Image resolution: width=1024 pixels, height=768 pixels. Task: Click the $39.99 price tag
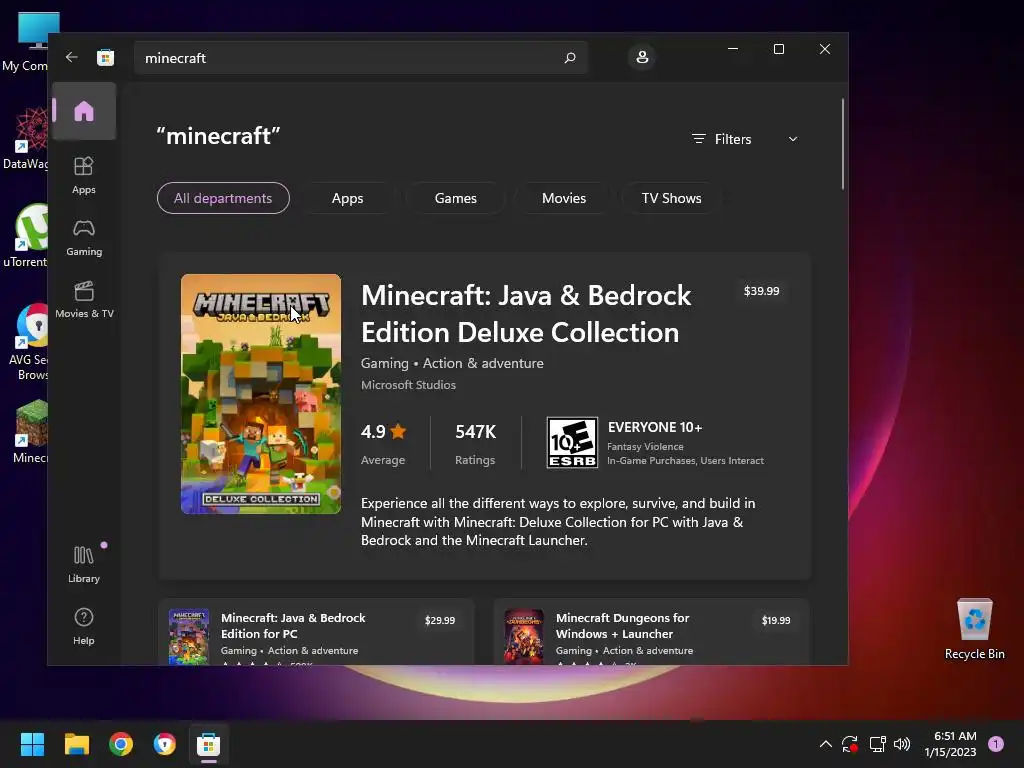[x=761, y=291]
